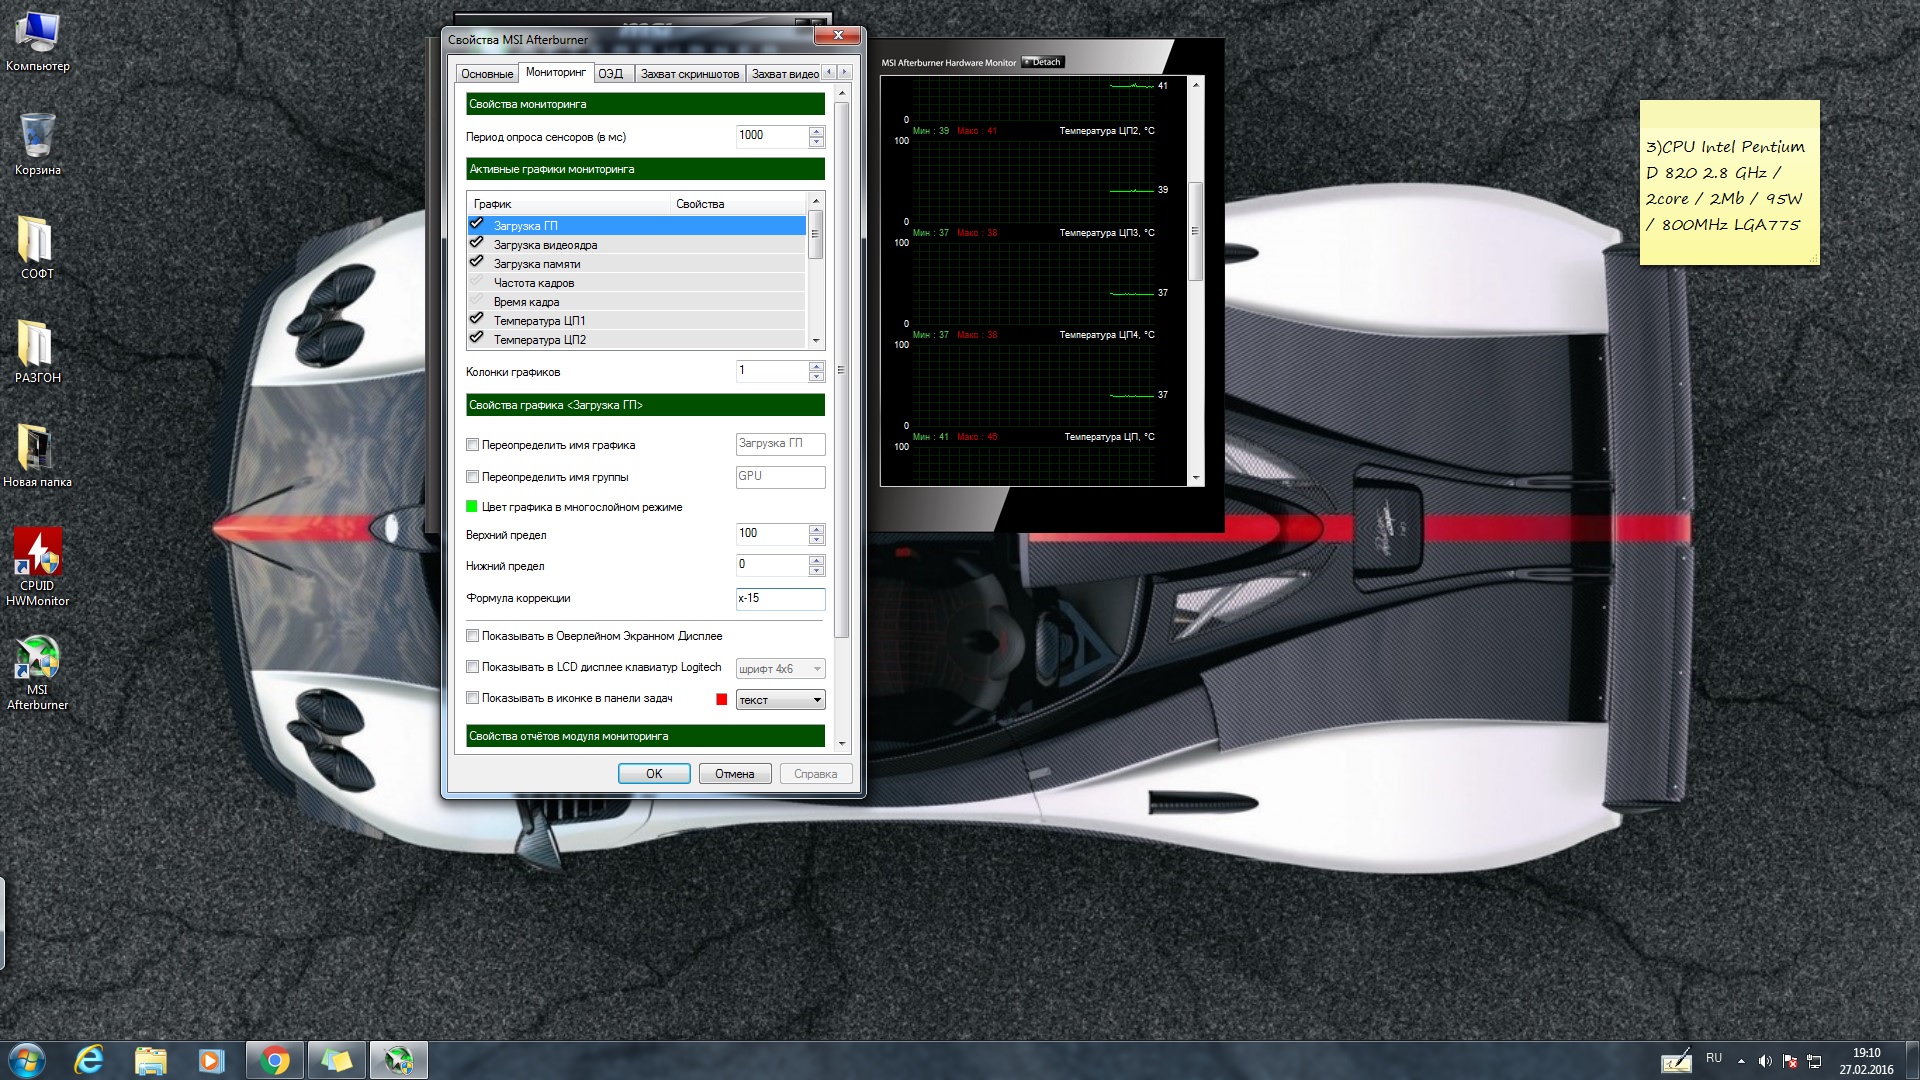The width and height of the screenshot is (1920, 1080).
Task: Click the Internet Explorer taskbar icon
Action: pos(89,1060)
